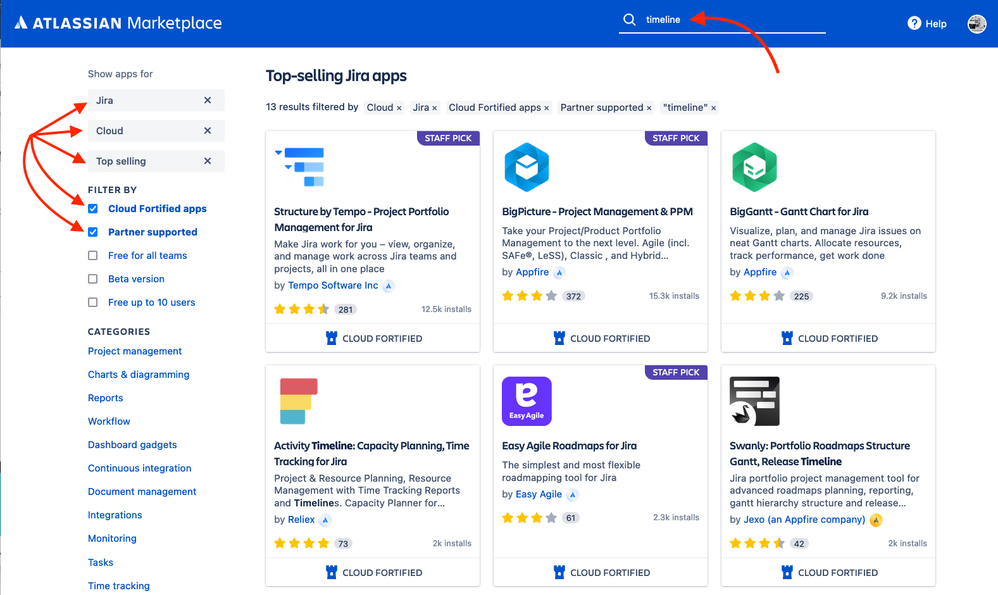Image resolution: width=998 pixels, height=595 pixels.
Task: Remove the Partner supported chip
Action: [x=649, y=108]
